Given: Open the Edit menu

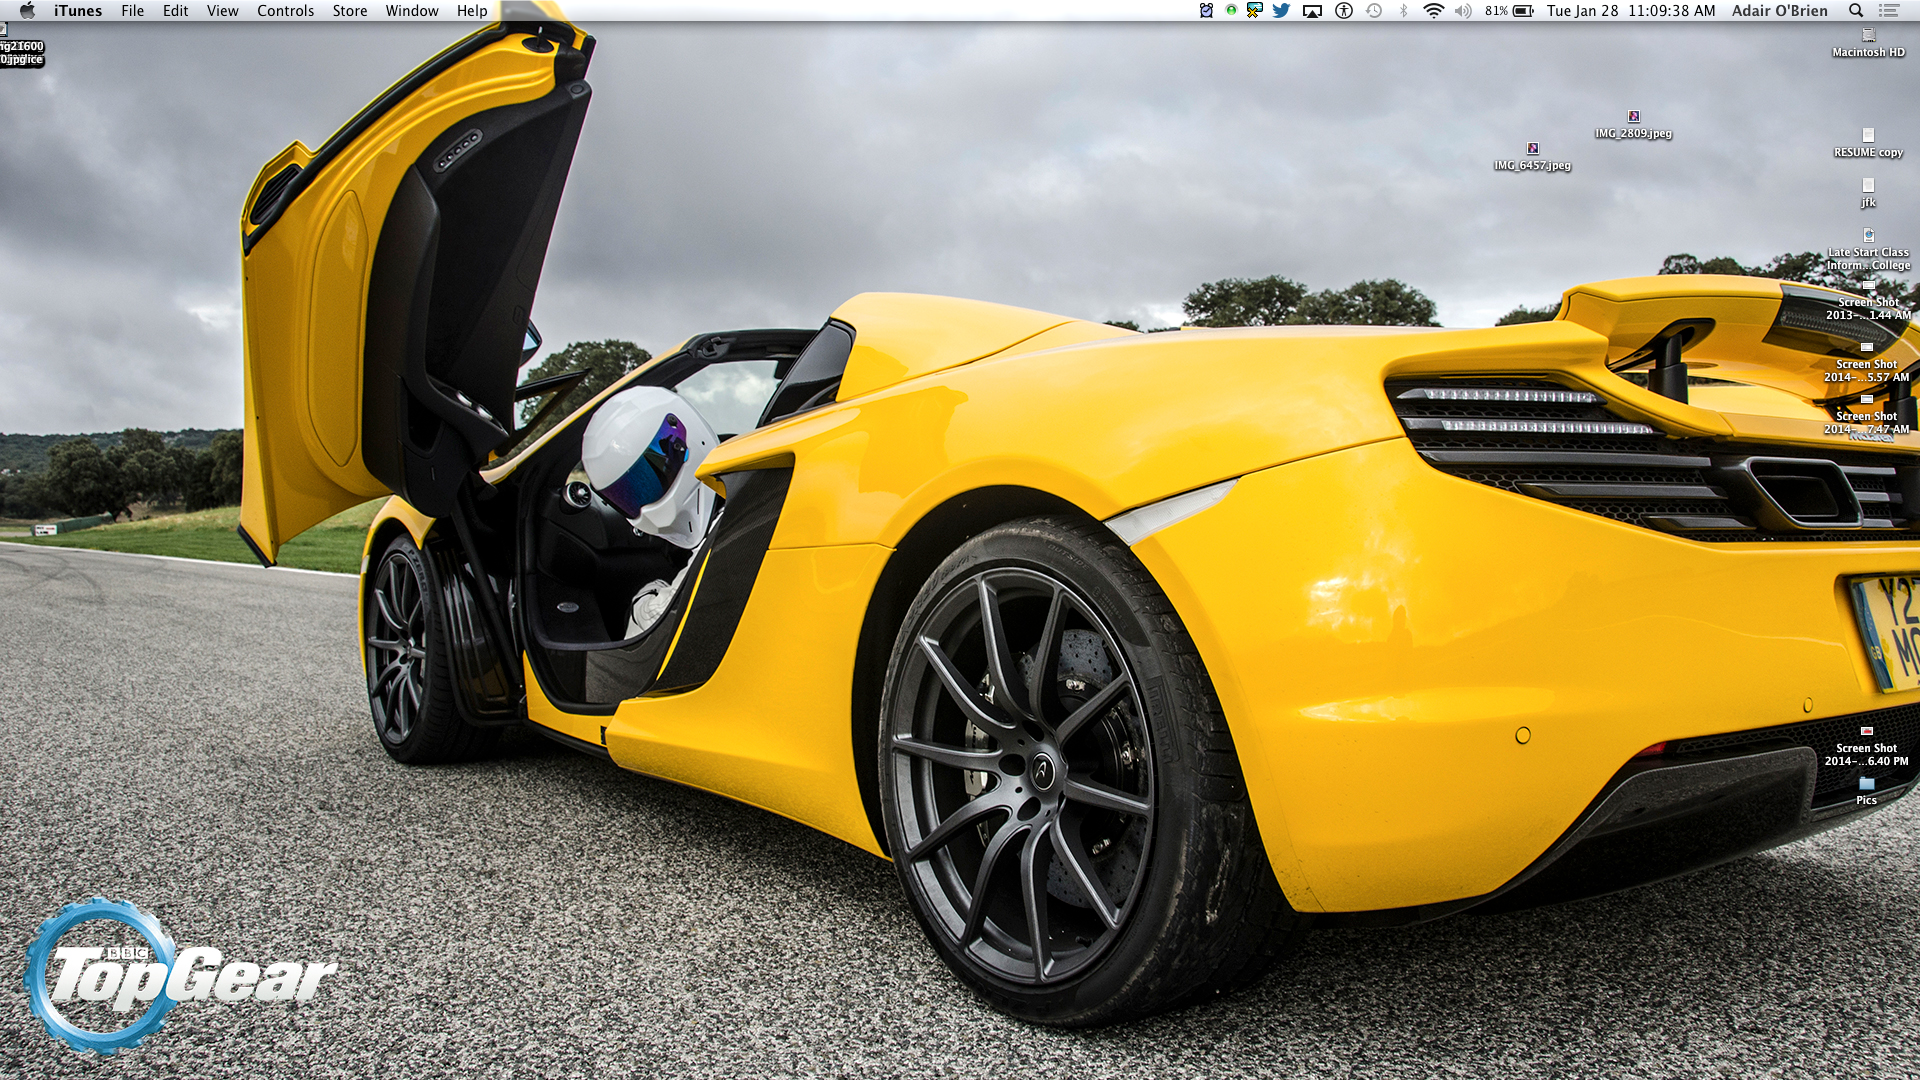Looking at the screenshot, I should [175, 10].
